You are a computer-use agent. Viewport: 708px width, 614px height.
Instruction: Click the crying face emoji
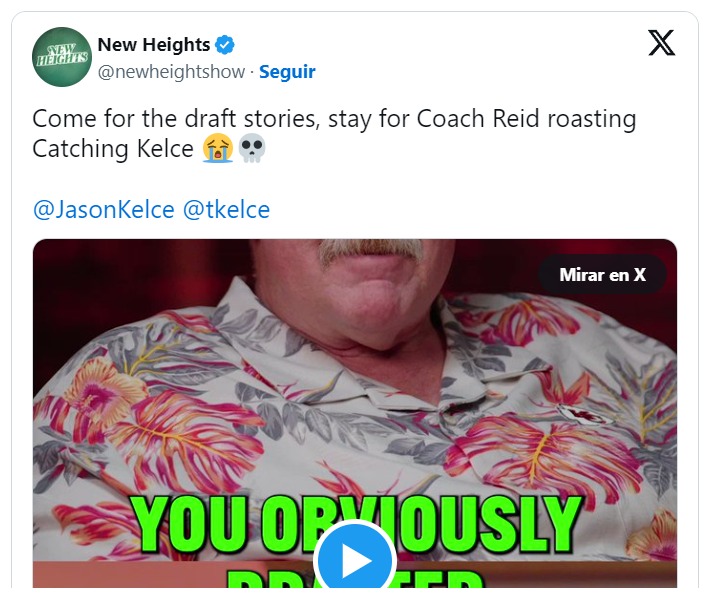tap(218, 148)
